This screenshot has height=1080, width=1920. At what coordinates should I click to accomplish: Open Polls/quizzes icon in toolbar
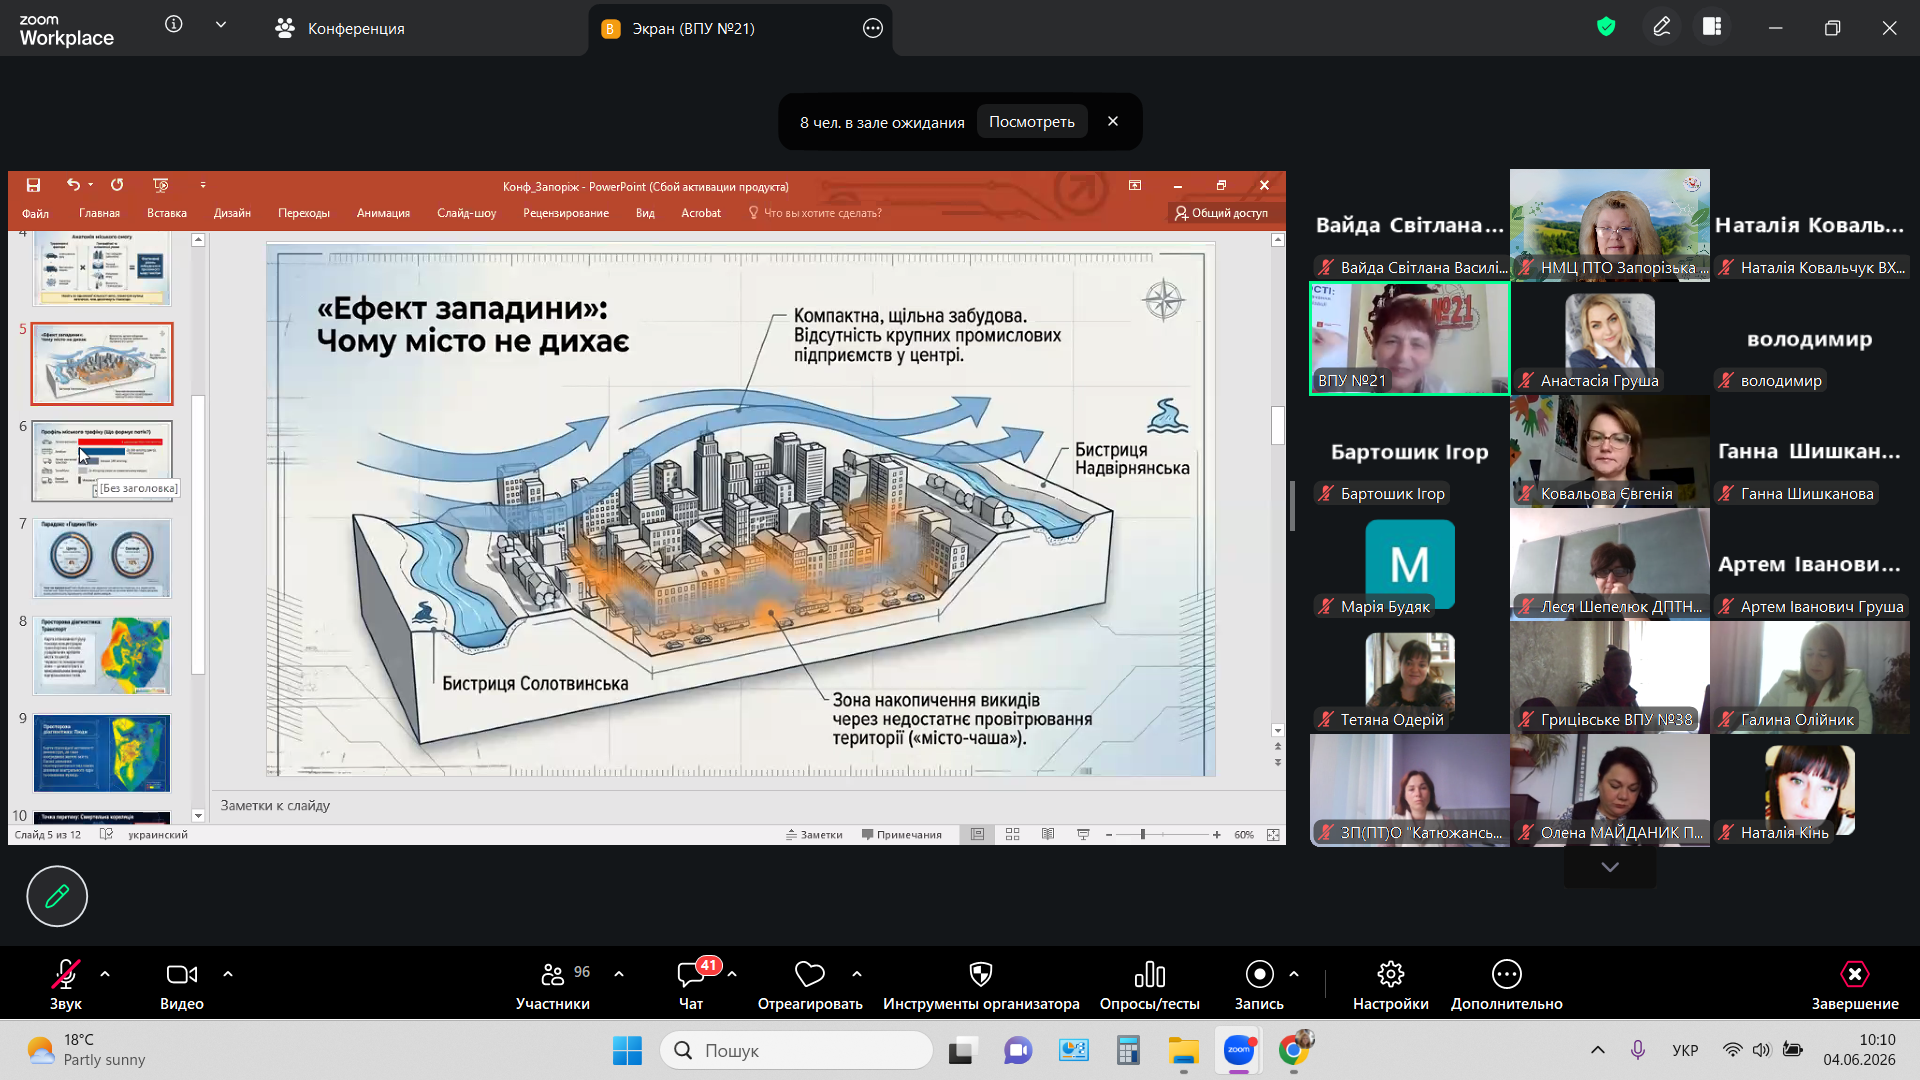click(x=1150, y=974)
